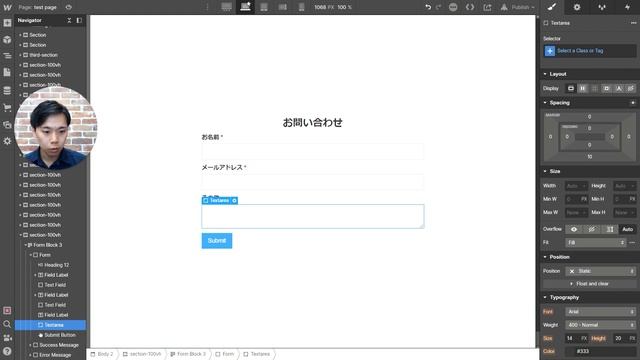Switch to the Interactions lightning tab
Image resolution: width=640 pixels, height=360 pixels.
[627, 7]
